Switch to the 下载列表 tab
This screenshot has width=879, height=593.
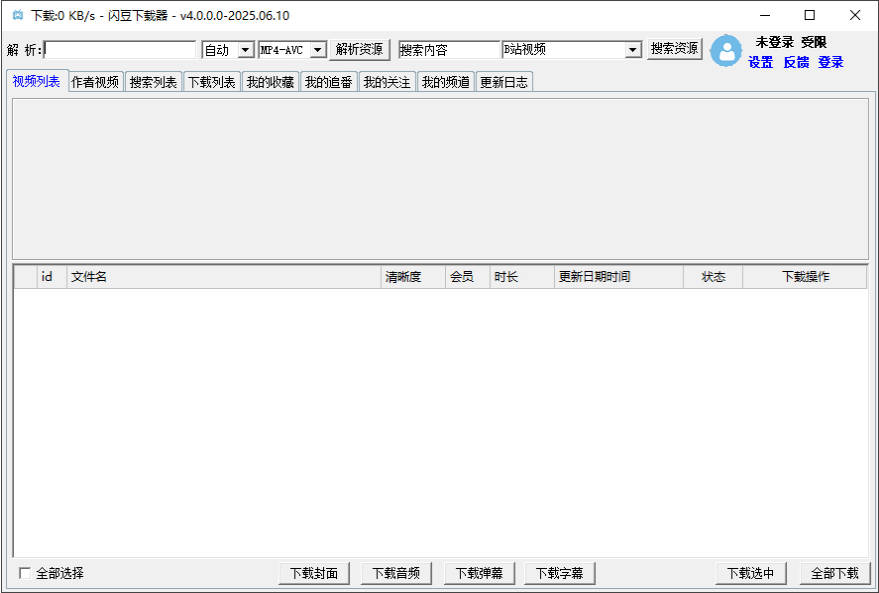[x=211, y=82]
